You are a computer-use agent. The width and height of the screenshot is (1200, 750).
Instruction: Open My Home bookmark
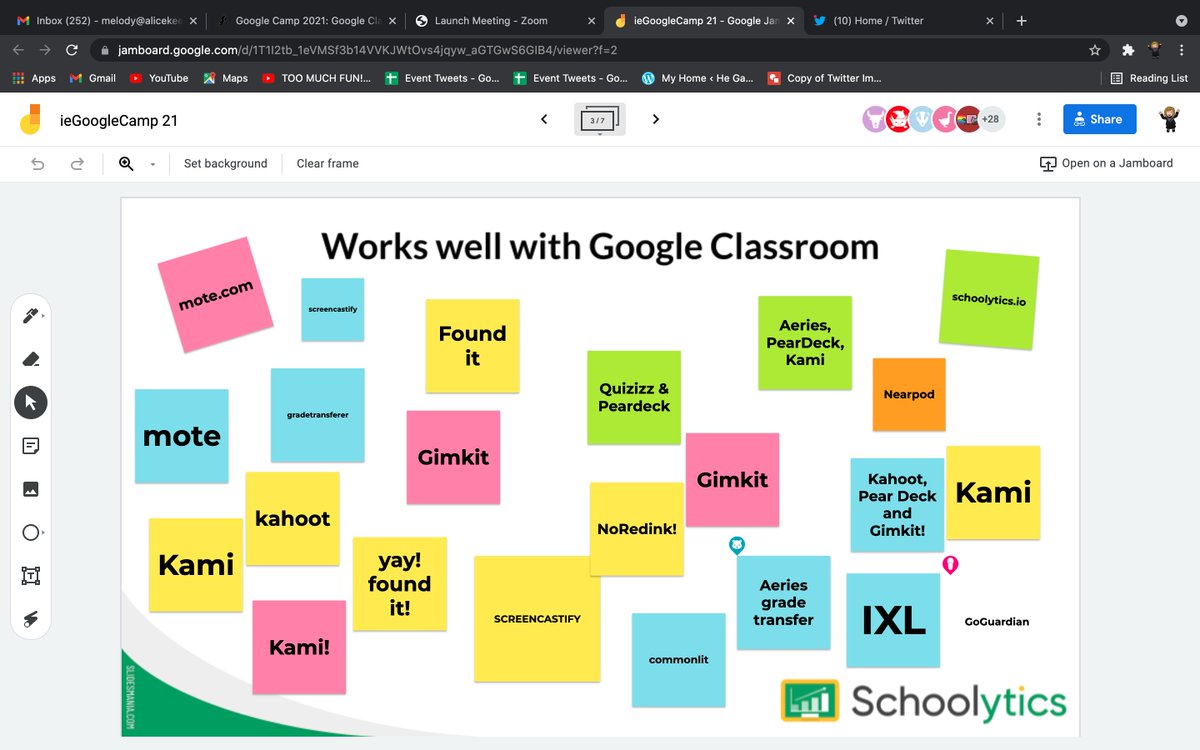pos(697,78)
